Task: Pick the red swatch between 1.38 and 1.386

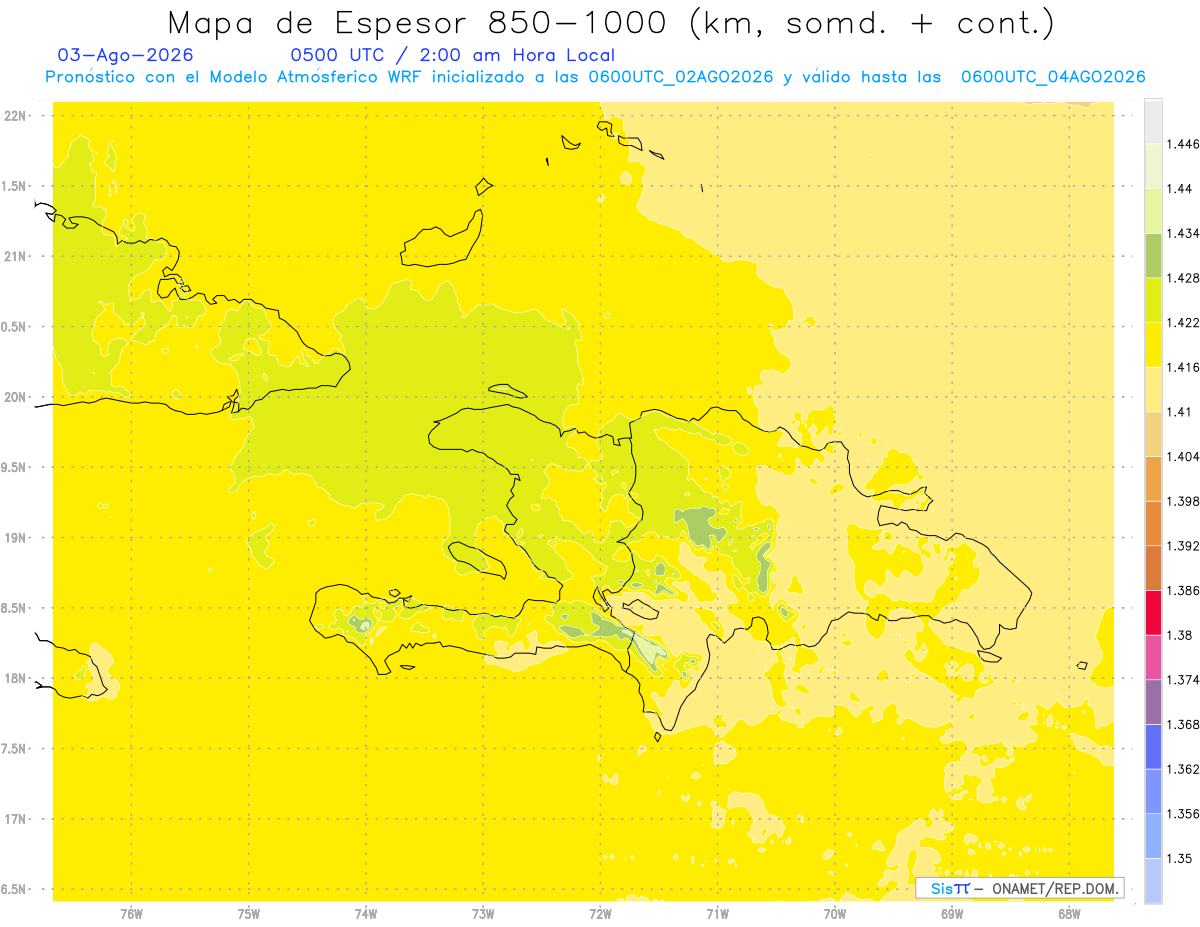Action: click(1153, 612)
